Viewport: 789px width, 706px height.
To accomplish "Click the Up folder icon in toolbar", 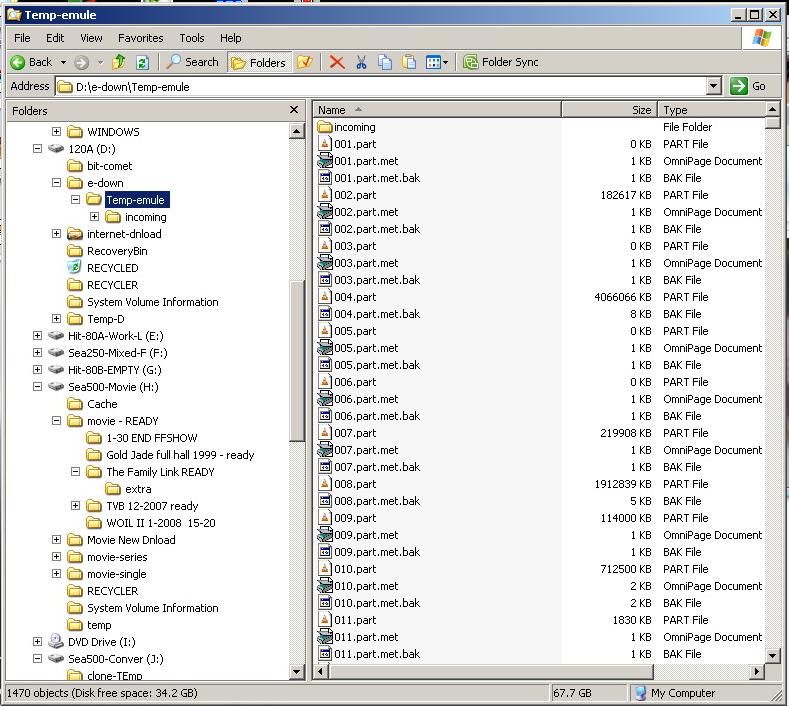I will click(x=119, y=62).
